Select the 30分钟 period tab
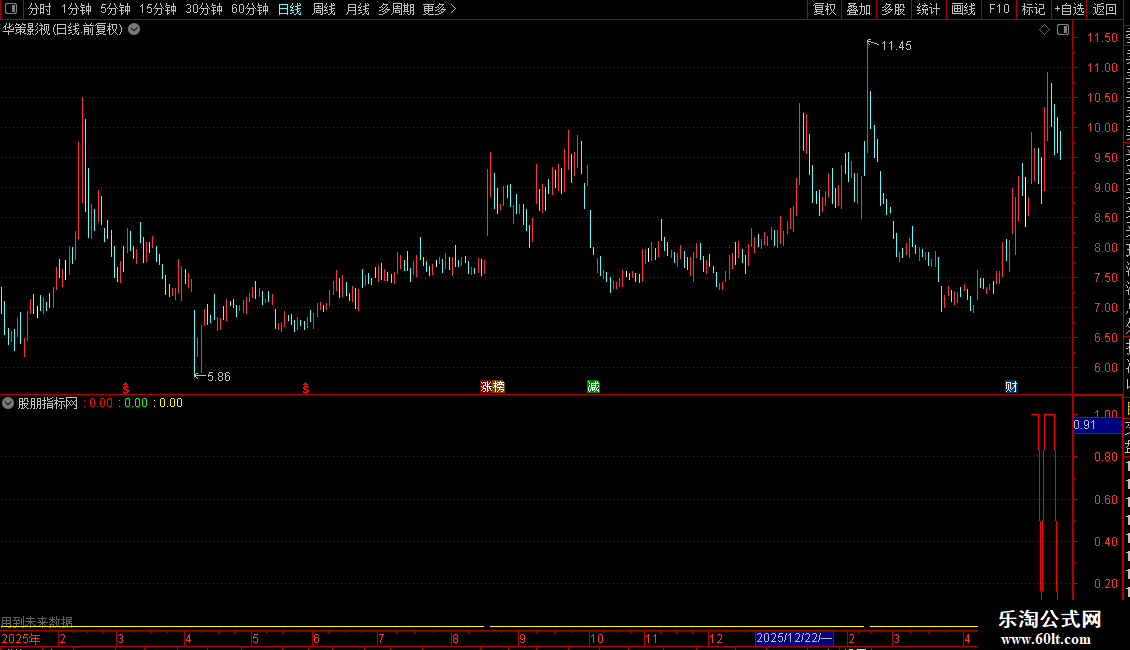Viewport: 1130px width, 650px height. (204, 9)
